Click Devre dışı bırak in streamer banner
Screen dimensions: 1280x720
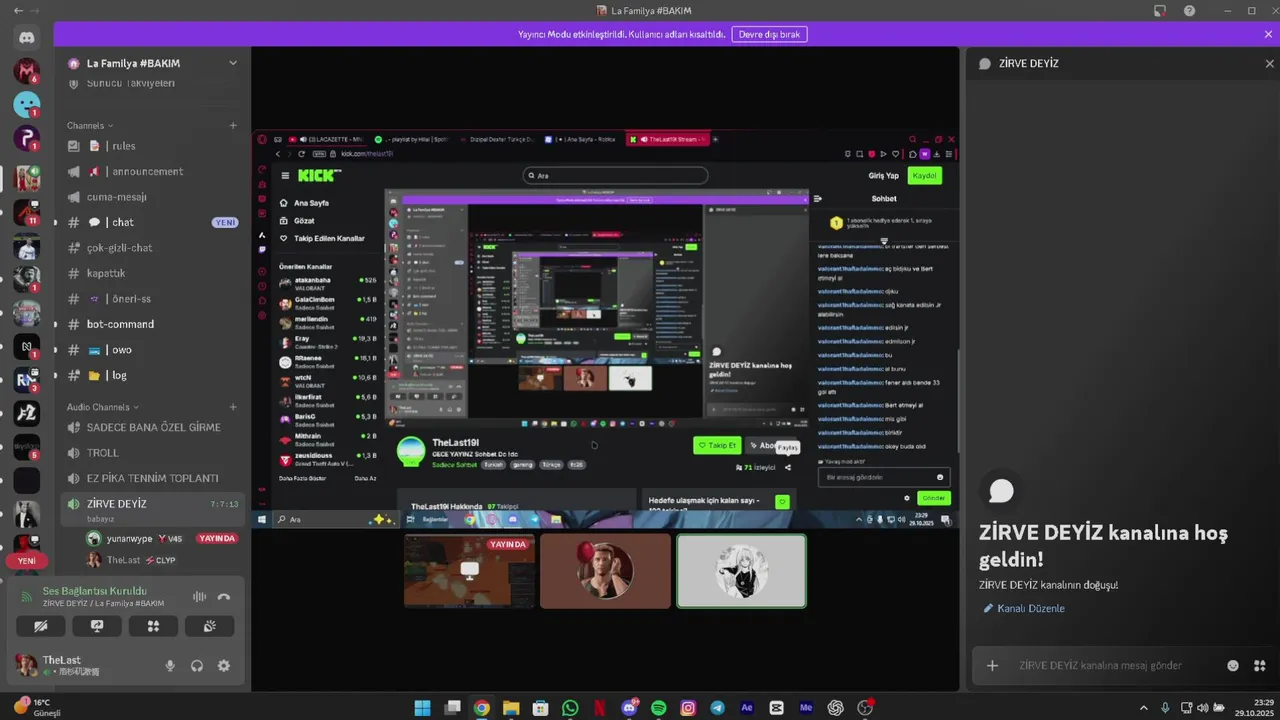[x=769, y=34]
